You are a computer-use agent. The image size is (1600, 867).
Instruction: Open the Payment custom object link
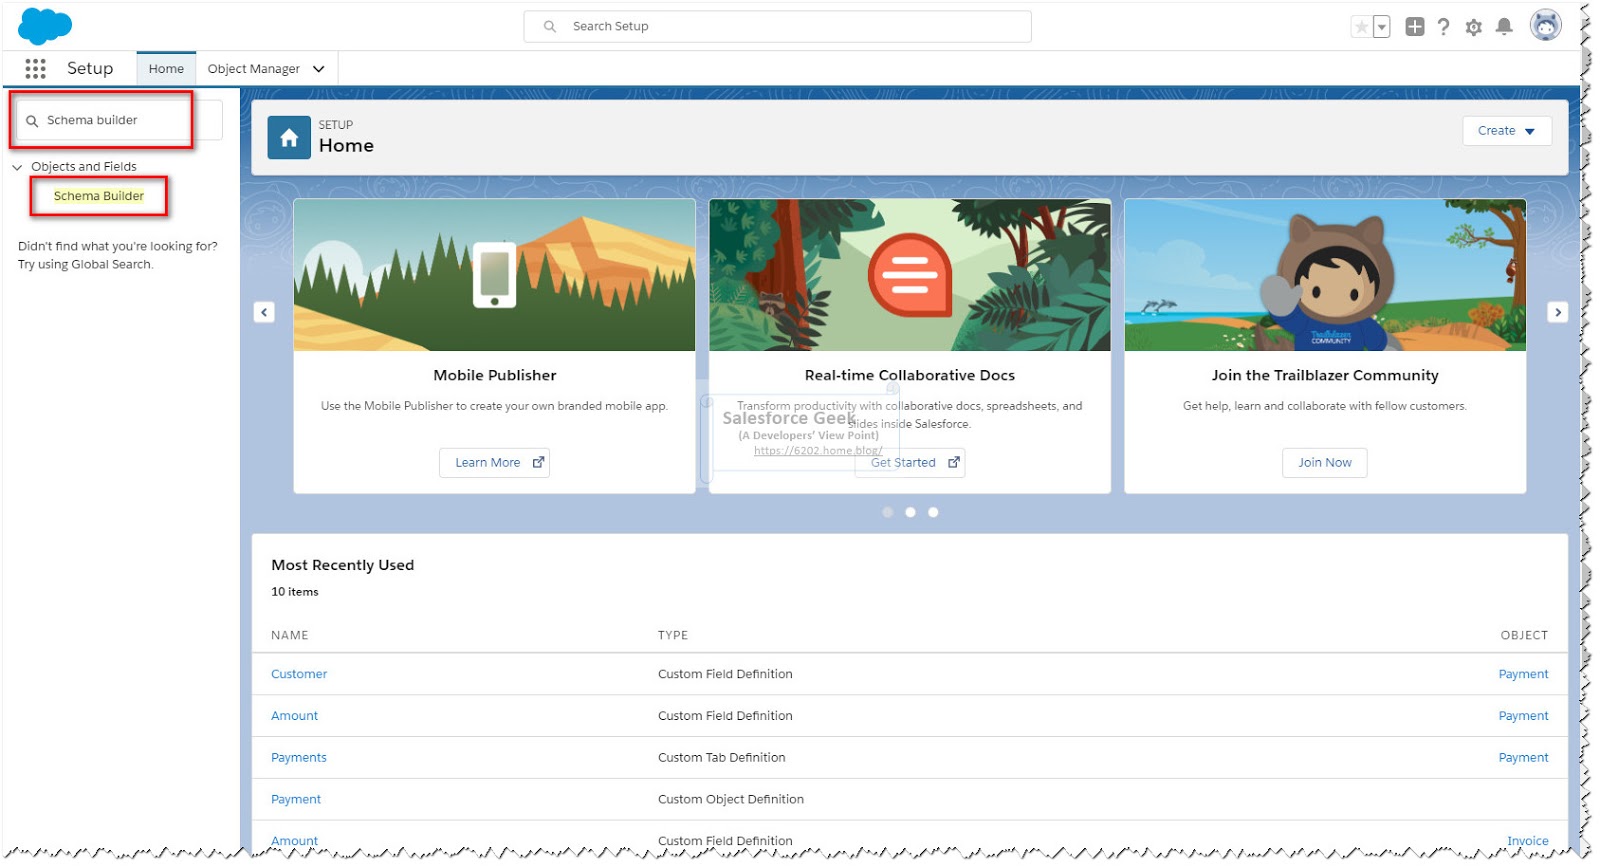(x=296, y=799)
